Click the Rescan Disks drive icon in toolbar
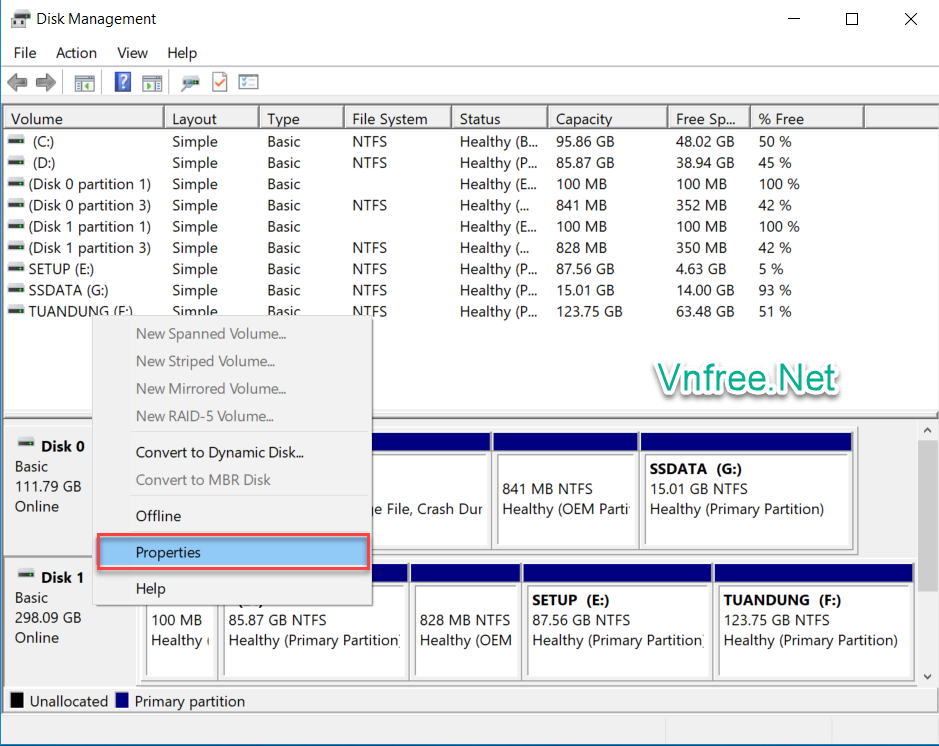The width and height of the screenshot is (939, 746). click(190, 83)
